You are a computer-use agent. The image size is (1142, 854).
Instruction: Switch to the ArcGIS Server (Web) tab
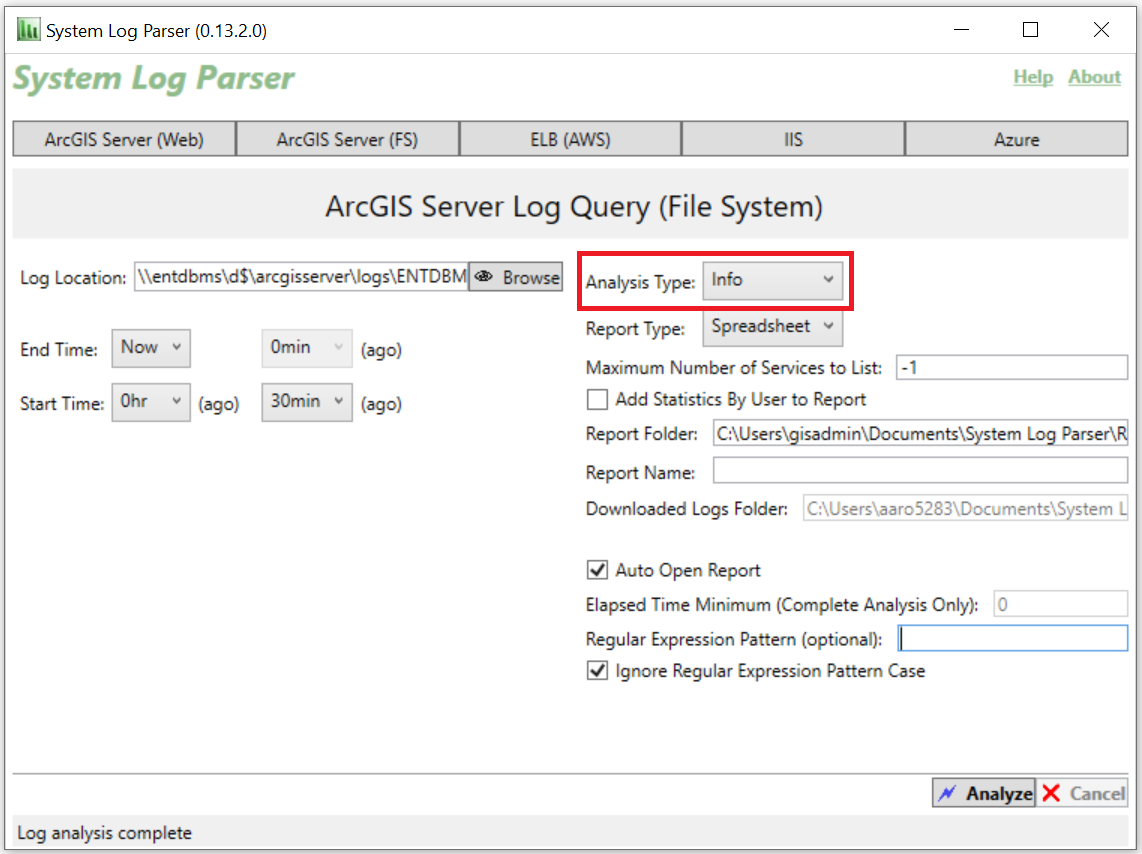[123, 139]
